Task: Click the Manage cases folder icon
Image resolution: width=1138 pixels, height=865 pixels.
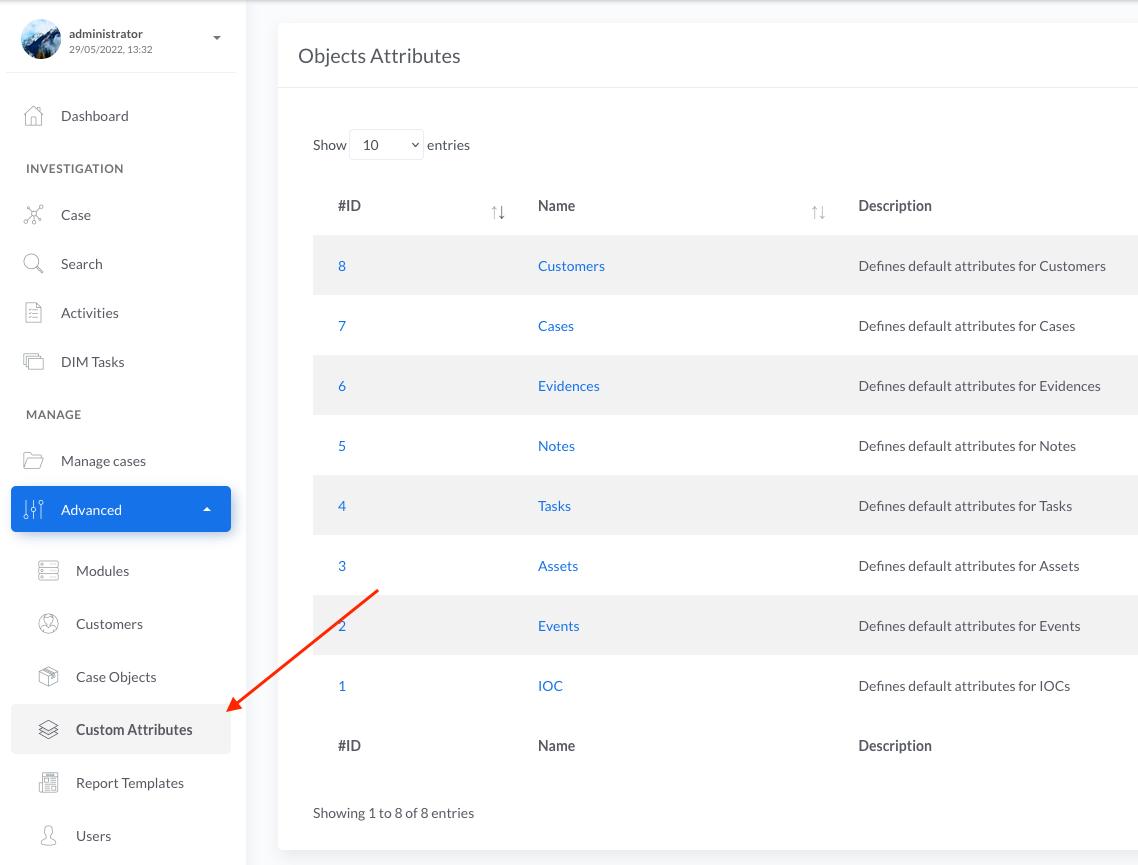Action: tap(34, 461)
